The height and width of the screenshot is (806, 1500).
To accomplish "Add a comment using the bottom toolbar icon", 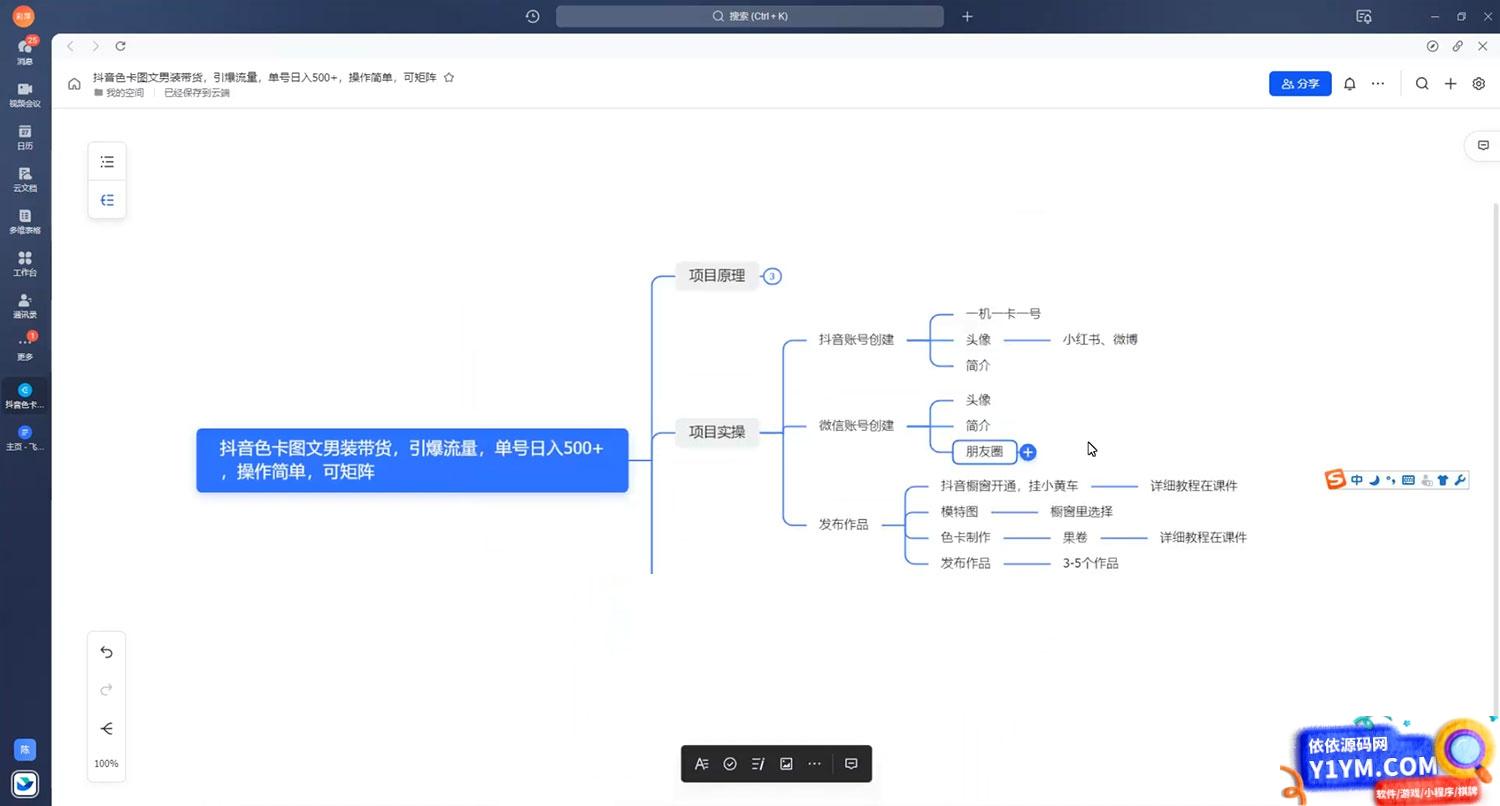I will pos(851,764).
